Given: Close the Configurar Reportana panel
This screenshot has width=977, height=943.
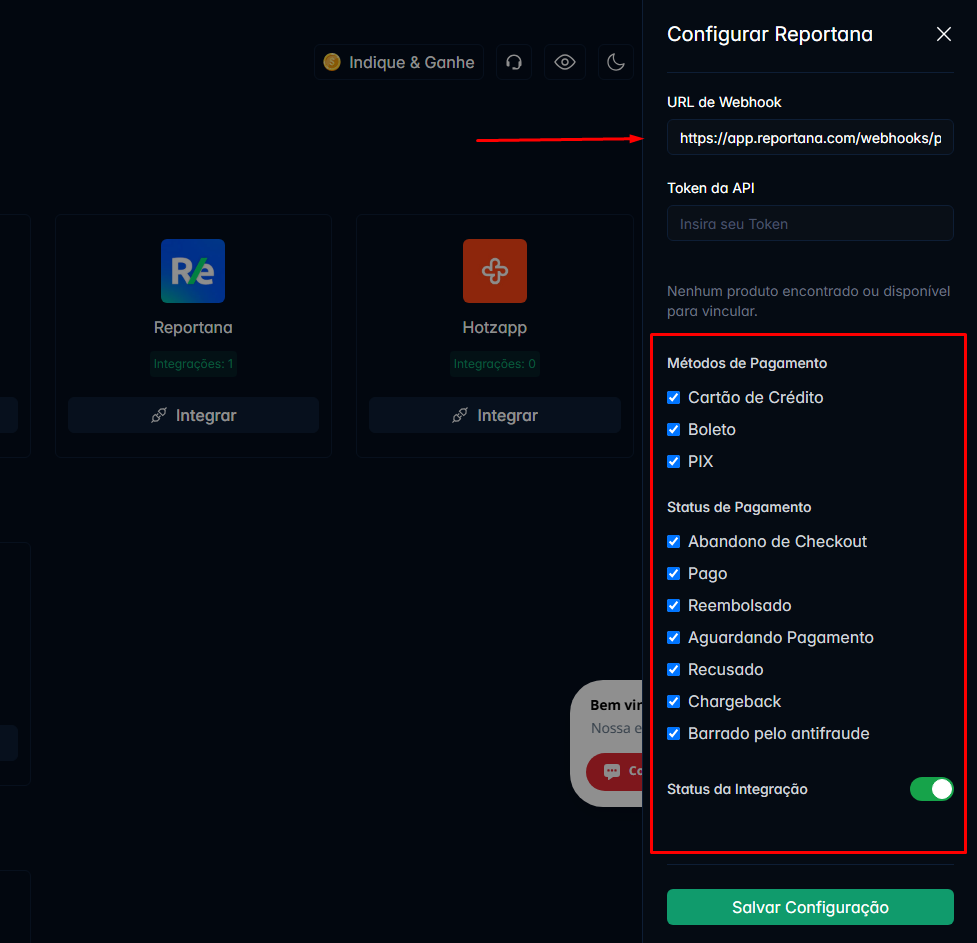Looking at the screenshot, I should click(943, 34).
